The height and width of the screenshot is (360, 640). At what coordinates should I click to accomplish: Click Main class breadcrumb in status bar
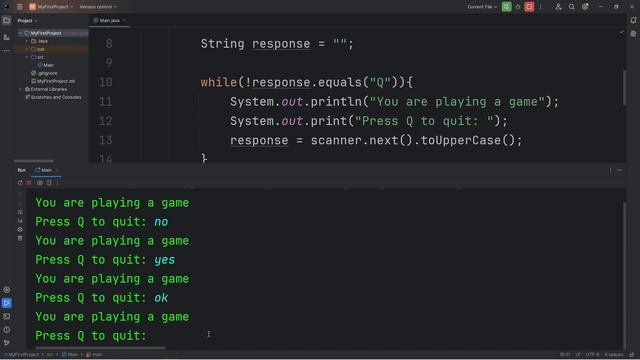click(x=69, y=355)
